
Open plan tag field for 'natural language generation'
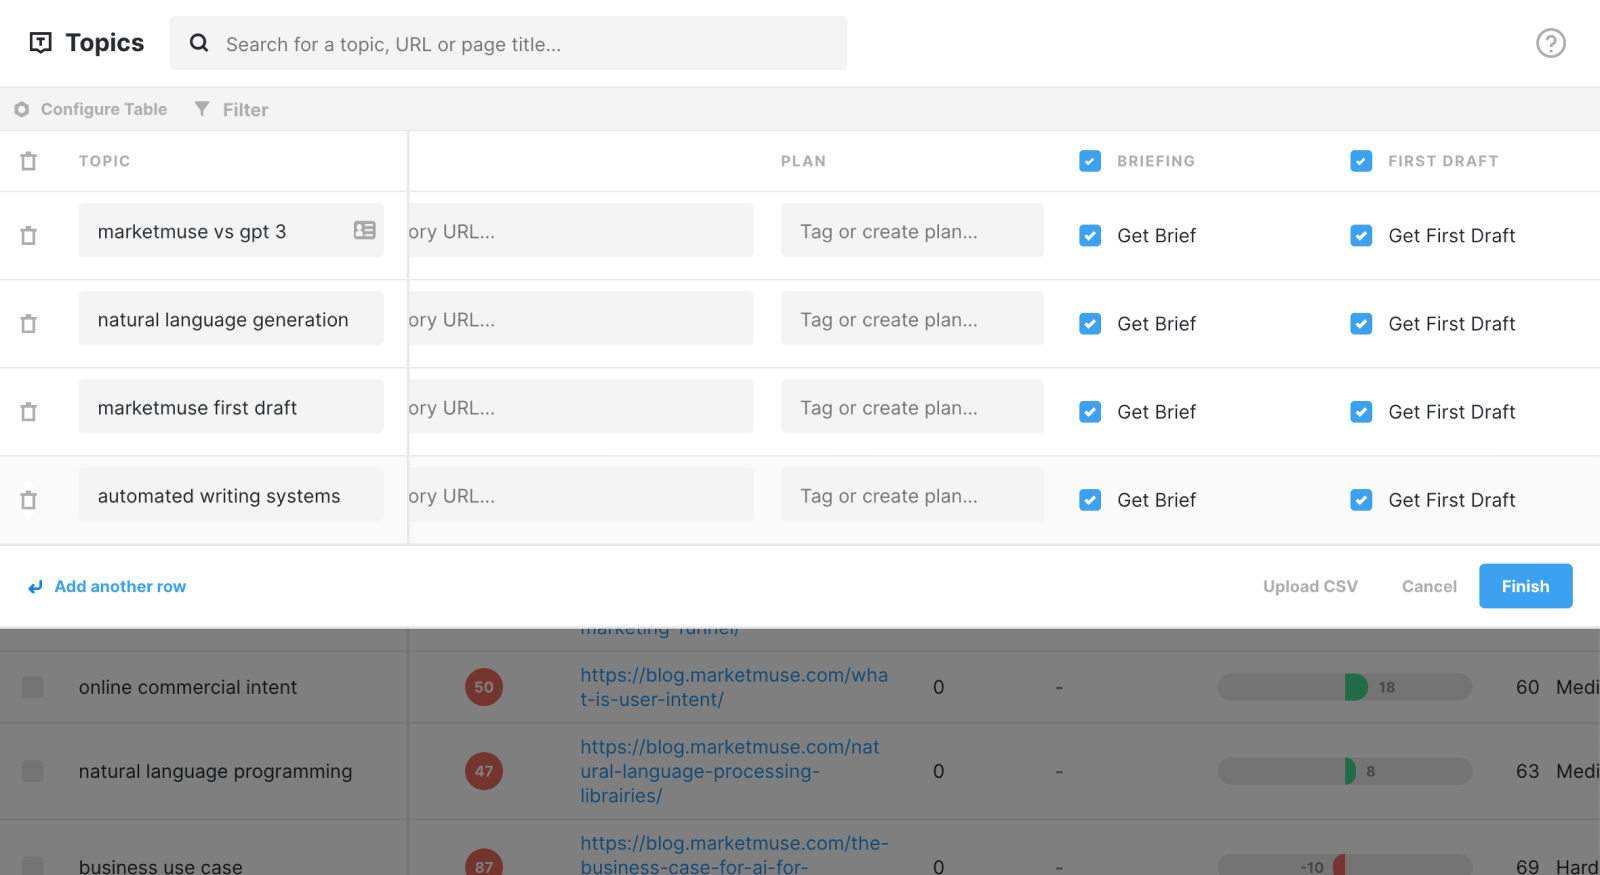coord(912,319)
